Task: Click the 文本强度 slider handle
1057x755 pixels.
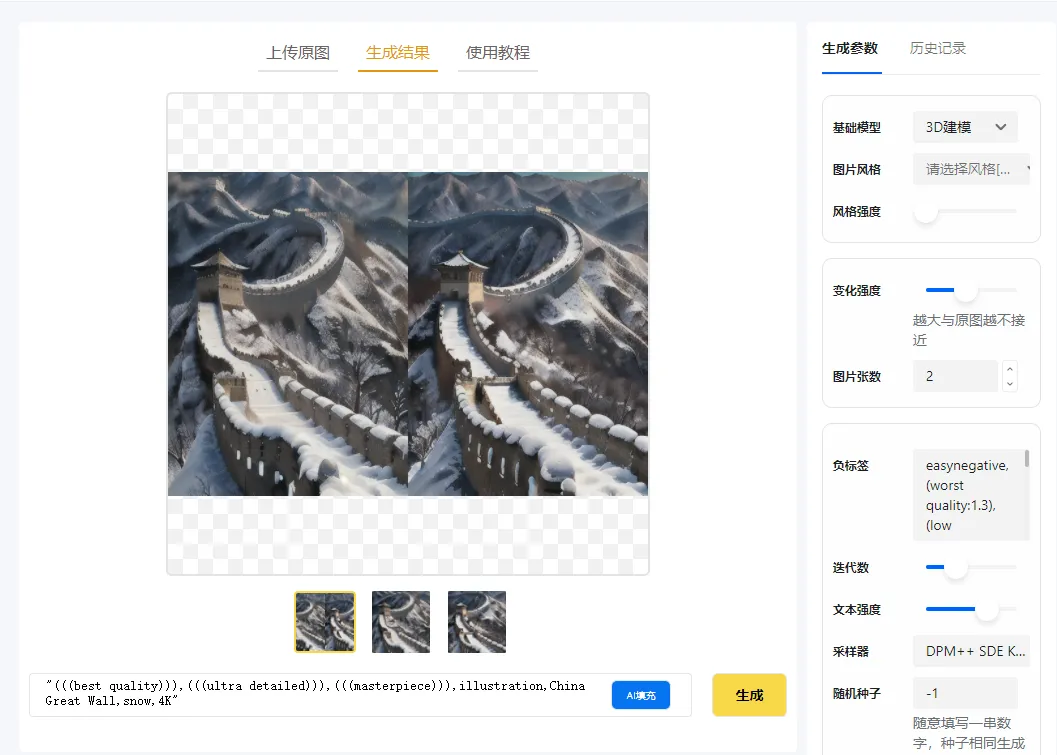Action: click(x=986, y=609)
